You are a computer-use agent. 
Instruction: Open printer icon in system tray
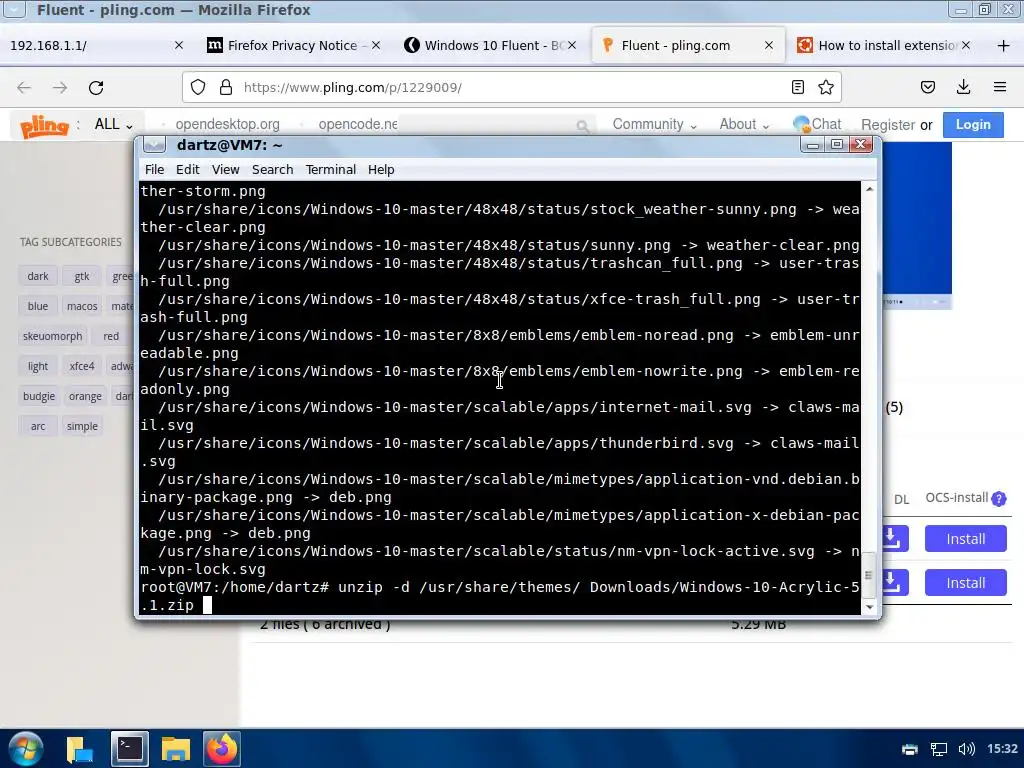click(910, 749)
